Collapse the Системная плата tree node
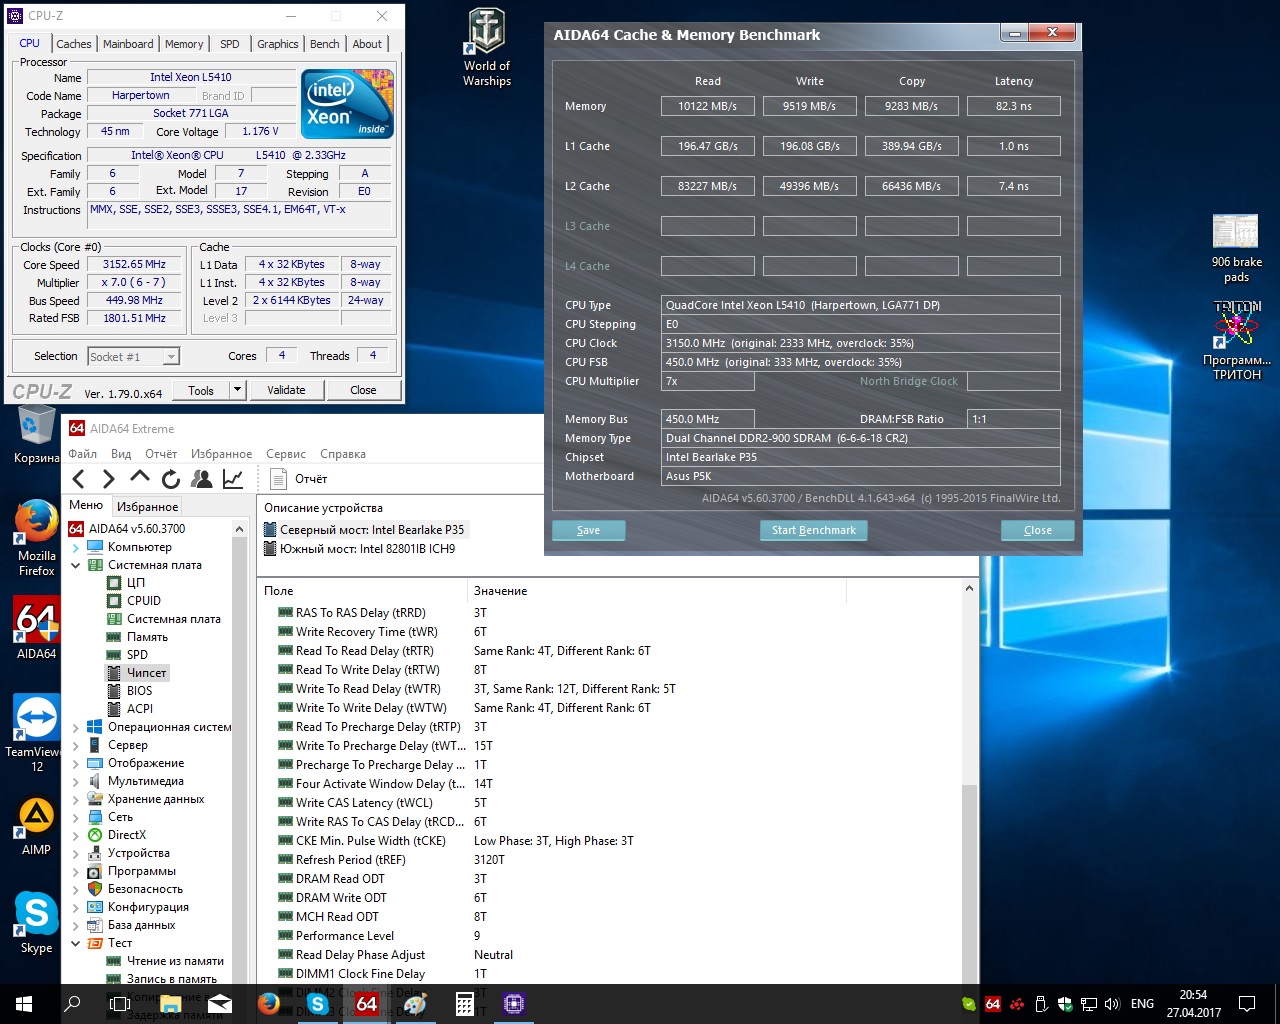 pyautogui.click(x=76, y=565)
